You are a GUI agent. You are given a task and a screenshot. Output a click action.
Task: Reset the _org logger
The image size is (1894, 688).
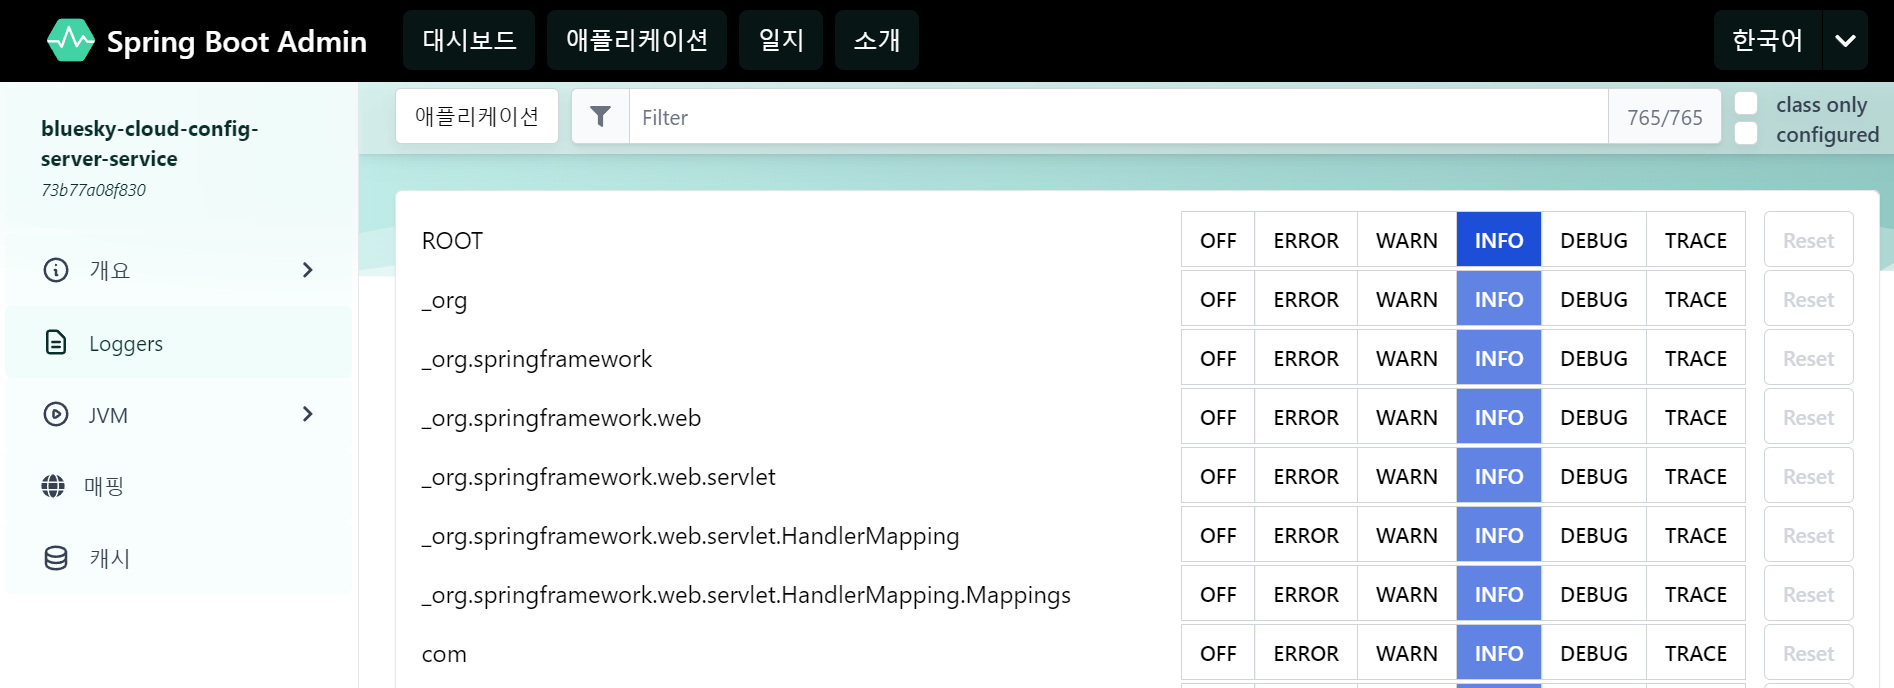coord(1808,299)
